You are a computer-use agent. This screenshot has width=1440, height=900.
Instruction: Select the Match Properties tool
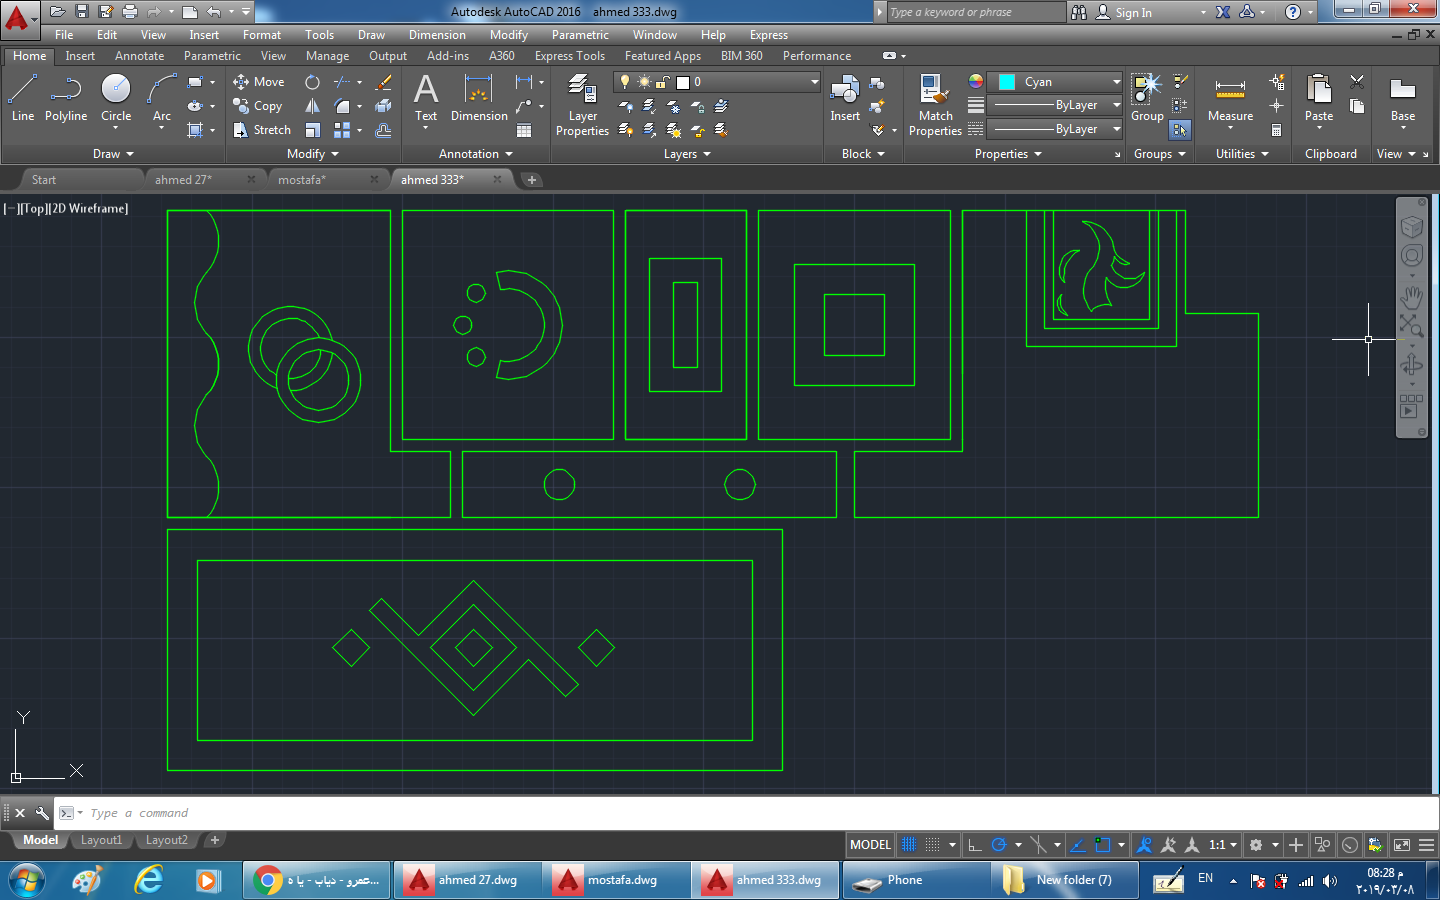point(935,105)
